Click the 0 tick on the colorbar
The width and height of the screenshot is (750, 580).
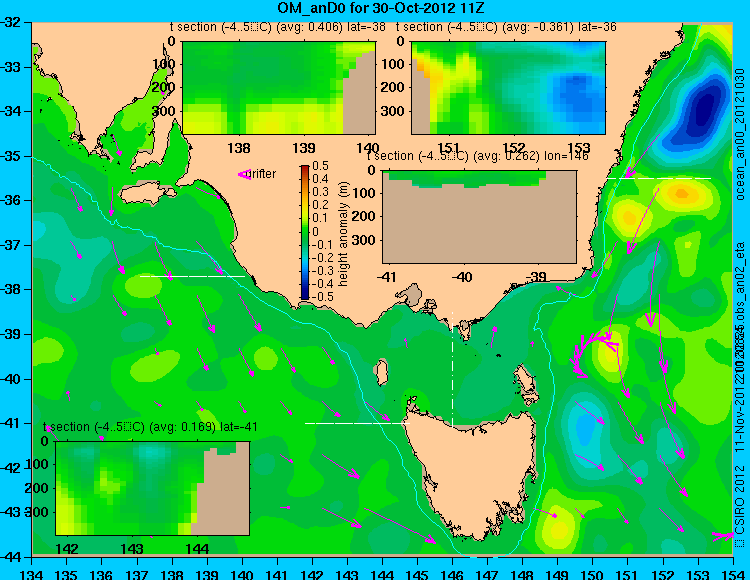coord(315,231)
